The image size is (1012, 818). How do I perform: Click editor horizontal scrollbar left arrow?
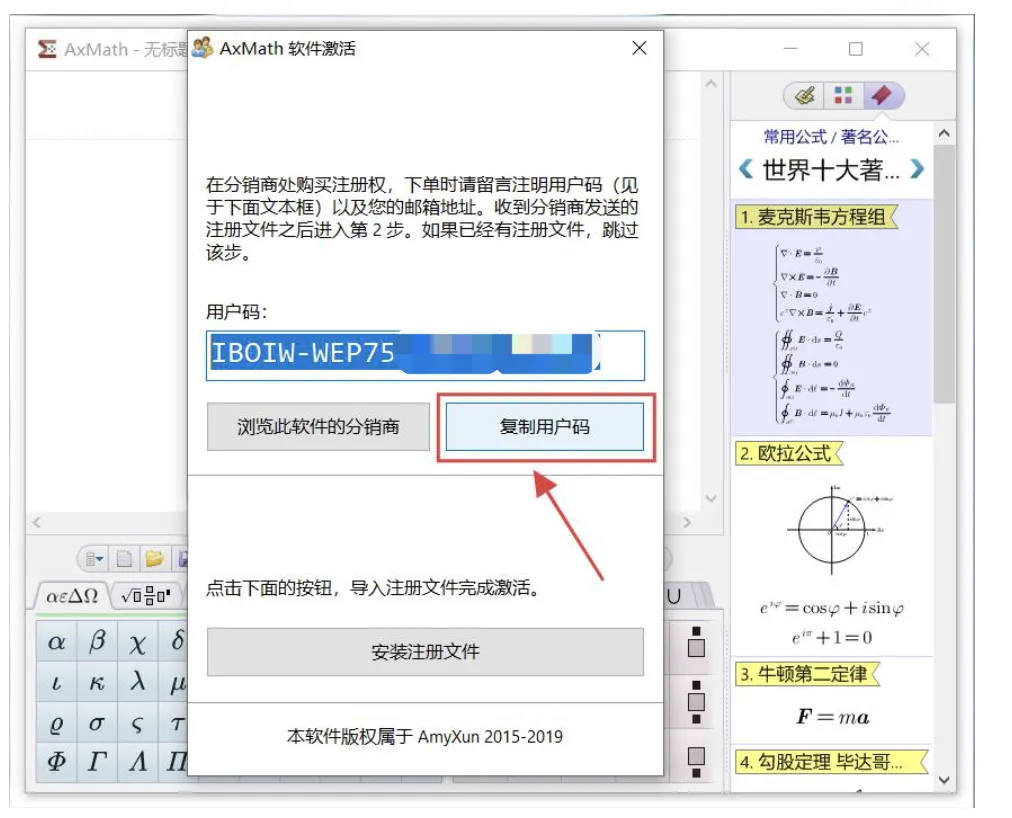point(37,522)
